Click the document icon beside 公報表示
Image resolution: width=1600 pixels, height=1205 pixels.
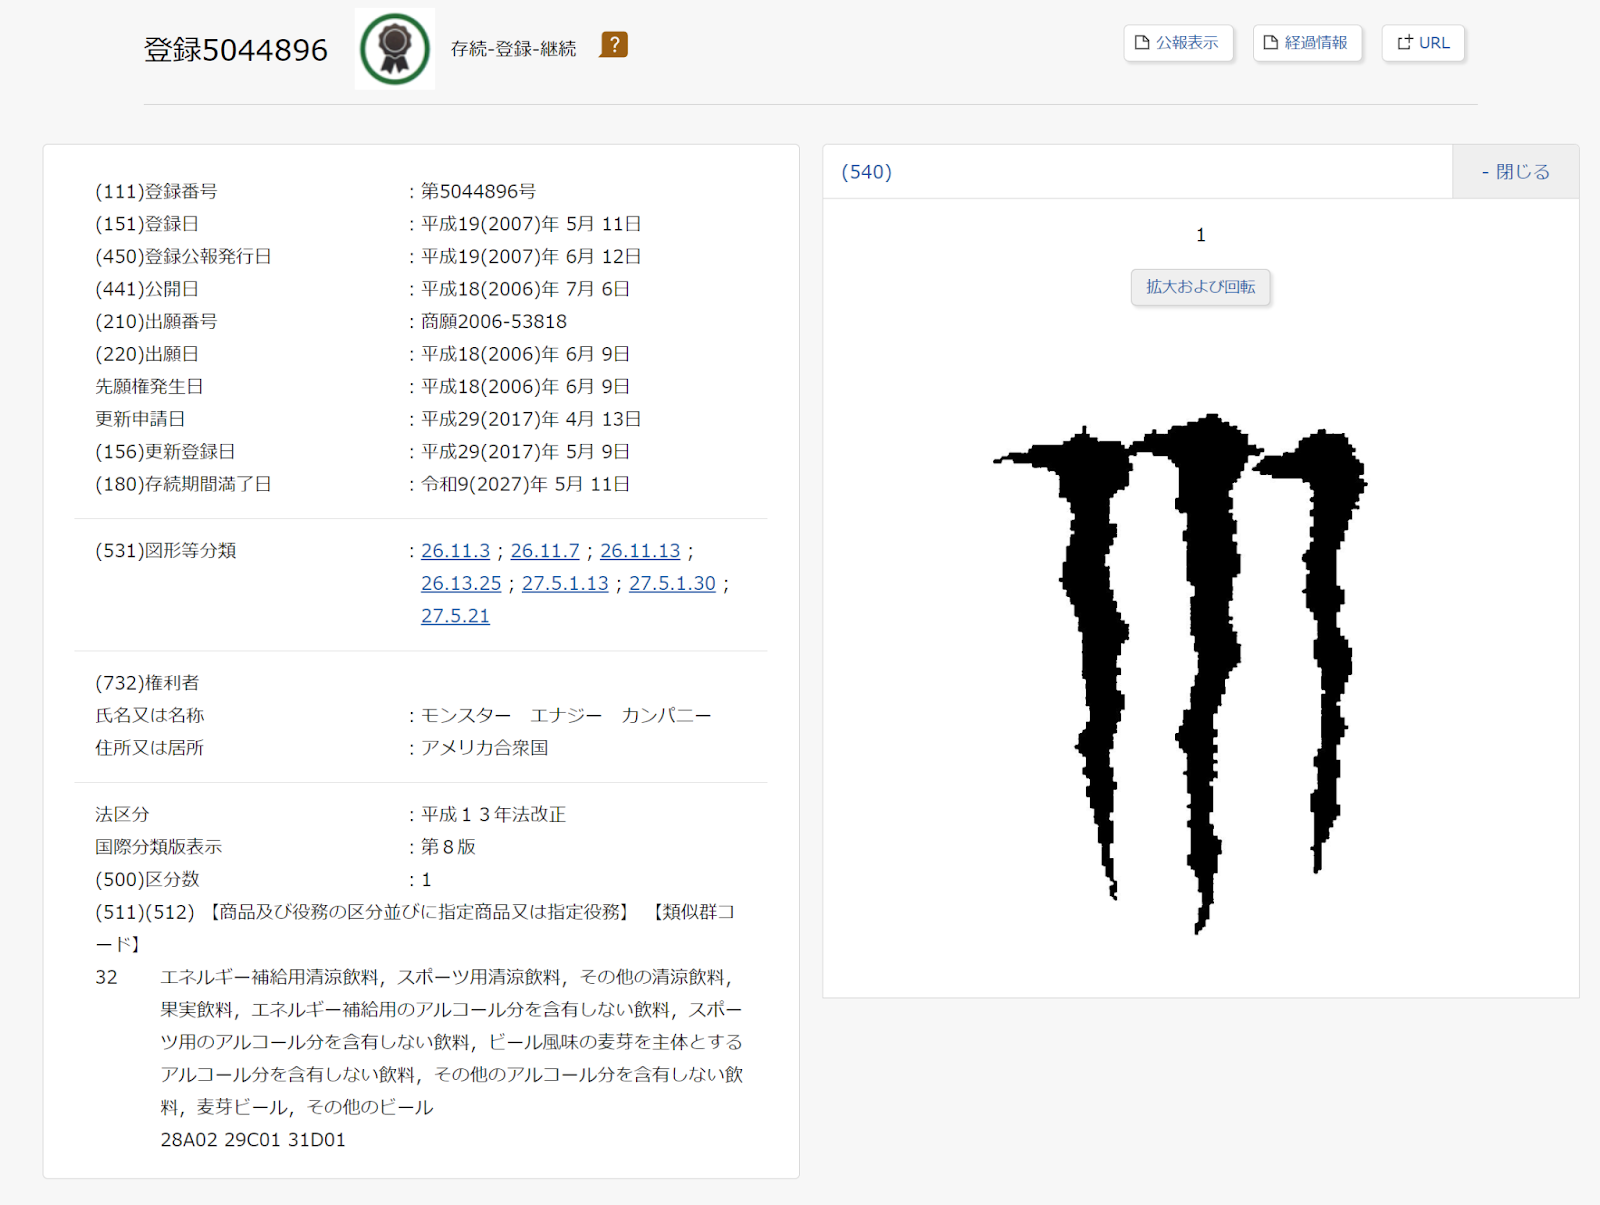(1142, 43)
